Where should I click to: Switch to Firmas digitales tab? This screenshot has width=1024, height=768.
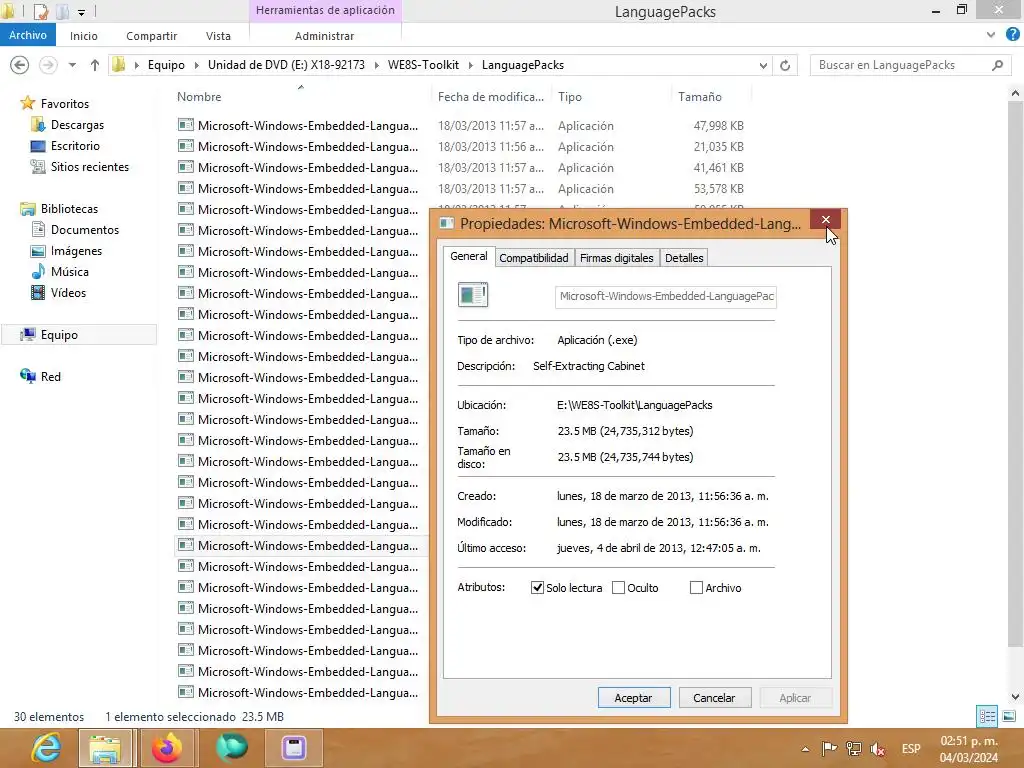pos(616,258)
